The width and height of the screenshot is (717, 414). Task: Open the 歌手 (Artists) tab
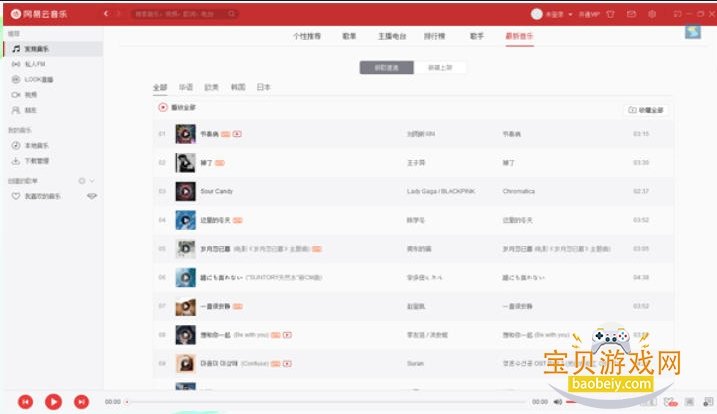click(477, 36)
